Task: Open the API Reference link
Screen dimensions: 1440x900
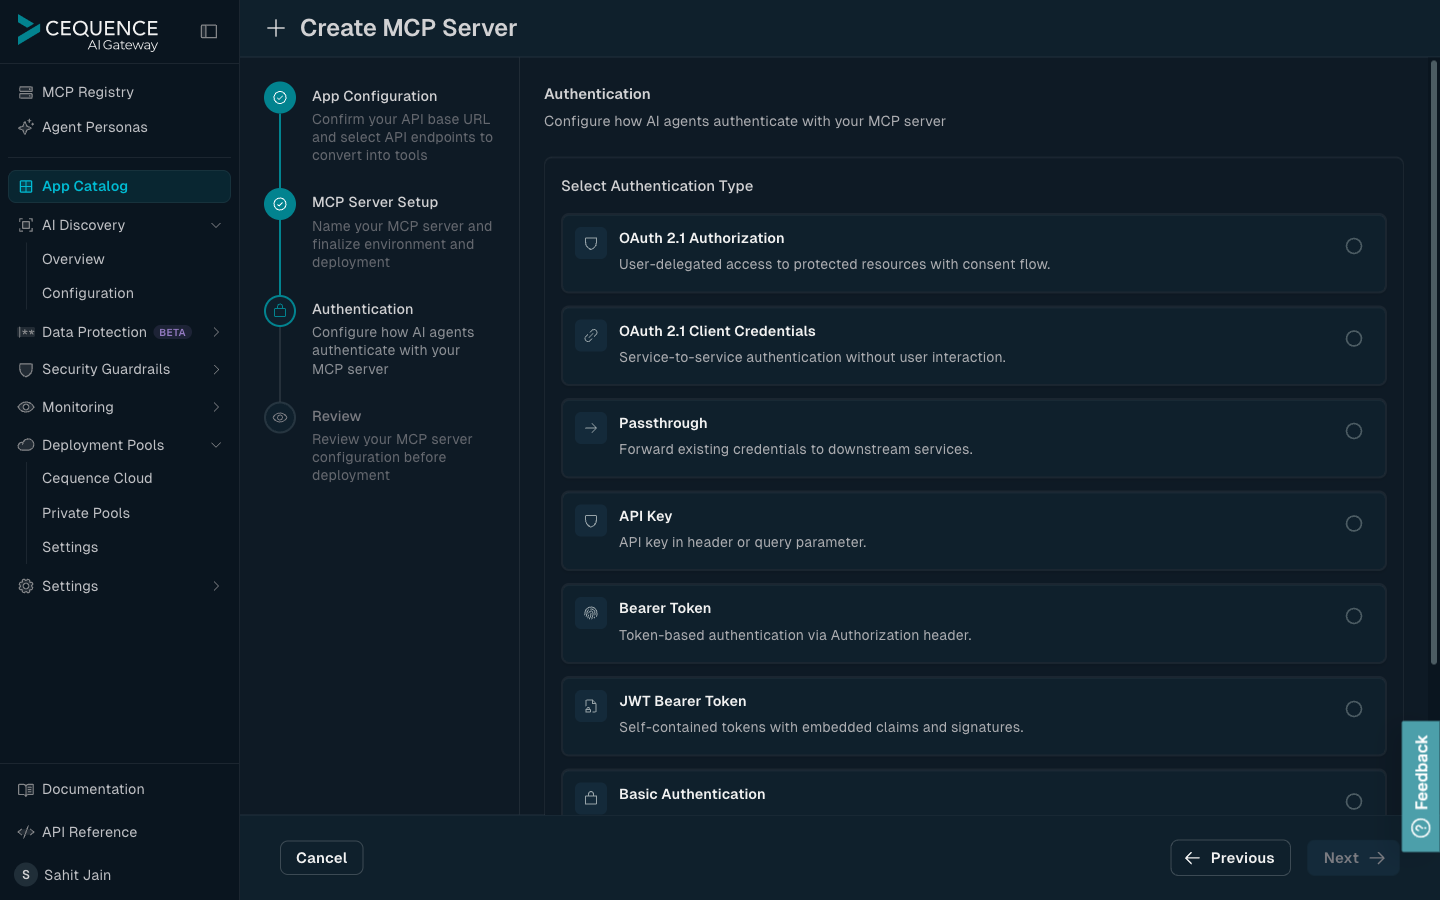Action: [x=89, y=832]
